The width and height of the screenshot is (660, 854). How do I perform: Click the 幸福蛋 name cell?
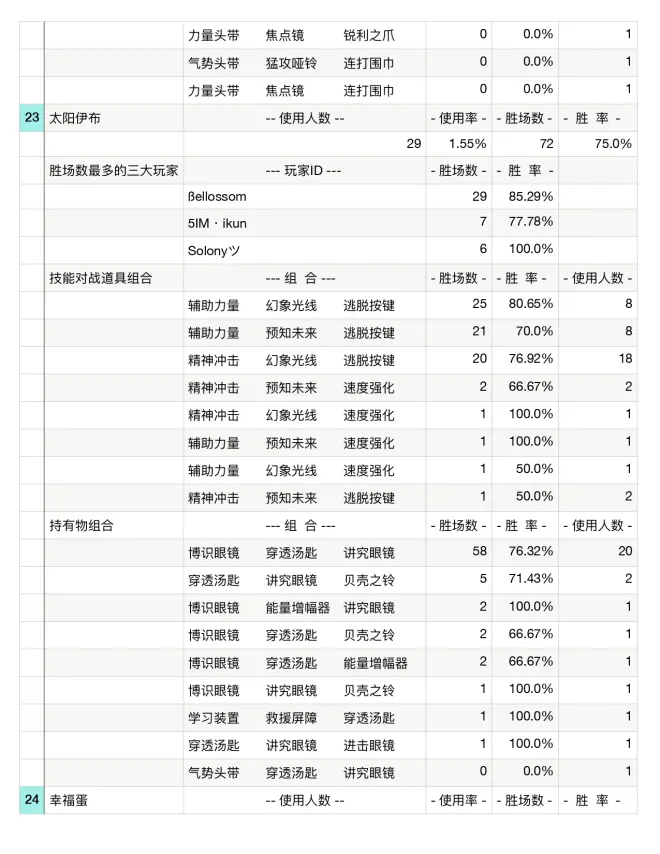[69, 800]
